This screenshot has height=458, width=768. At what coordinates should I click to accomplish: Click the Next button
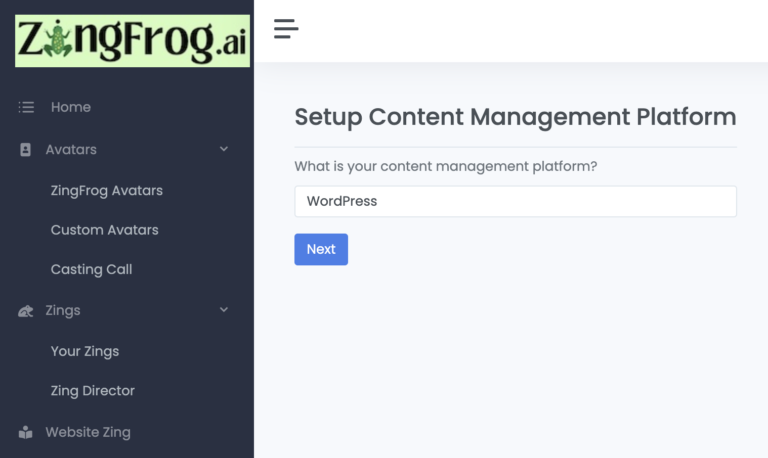[x=321, y=249]
